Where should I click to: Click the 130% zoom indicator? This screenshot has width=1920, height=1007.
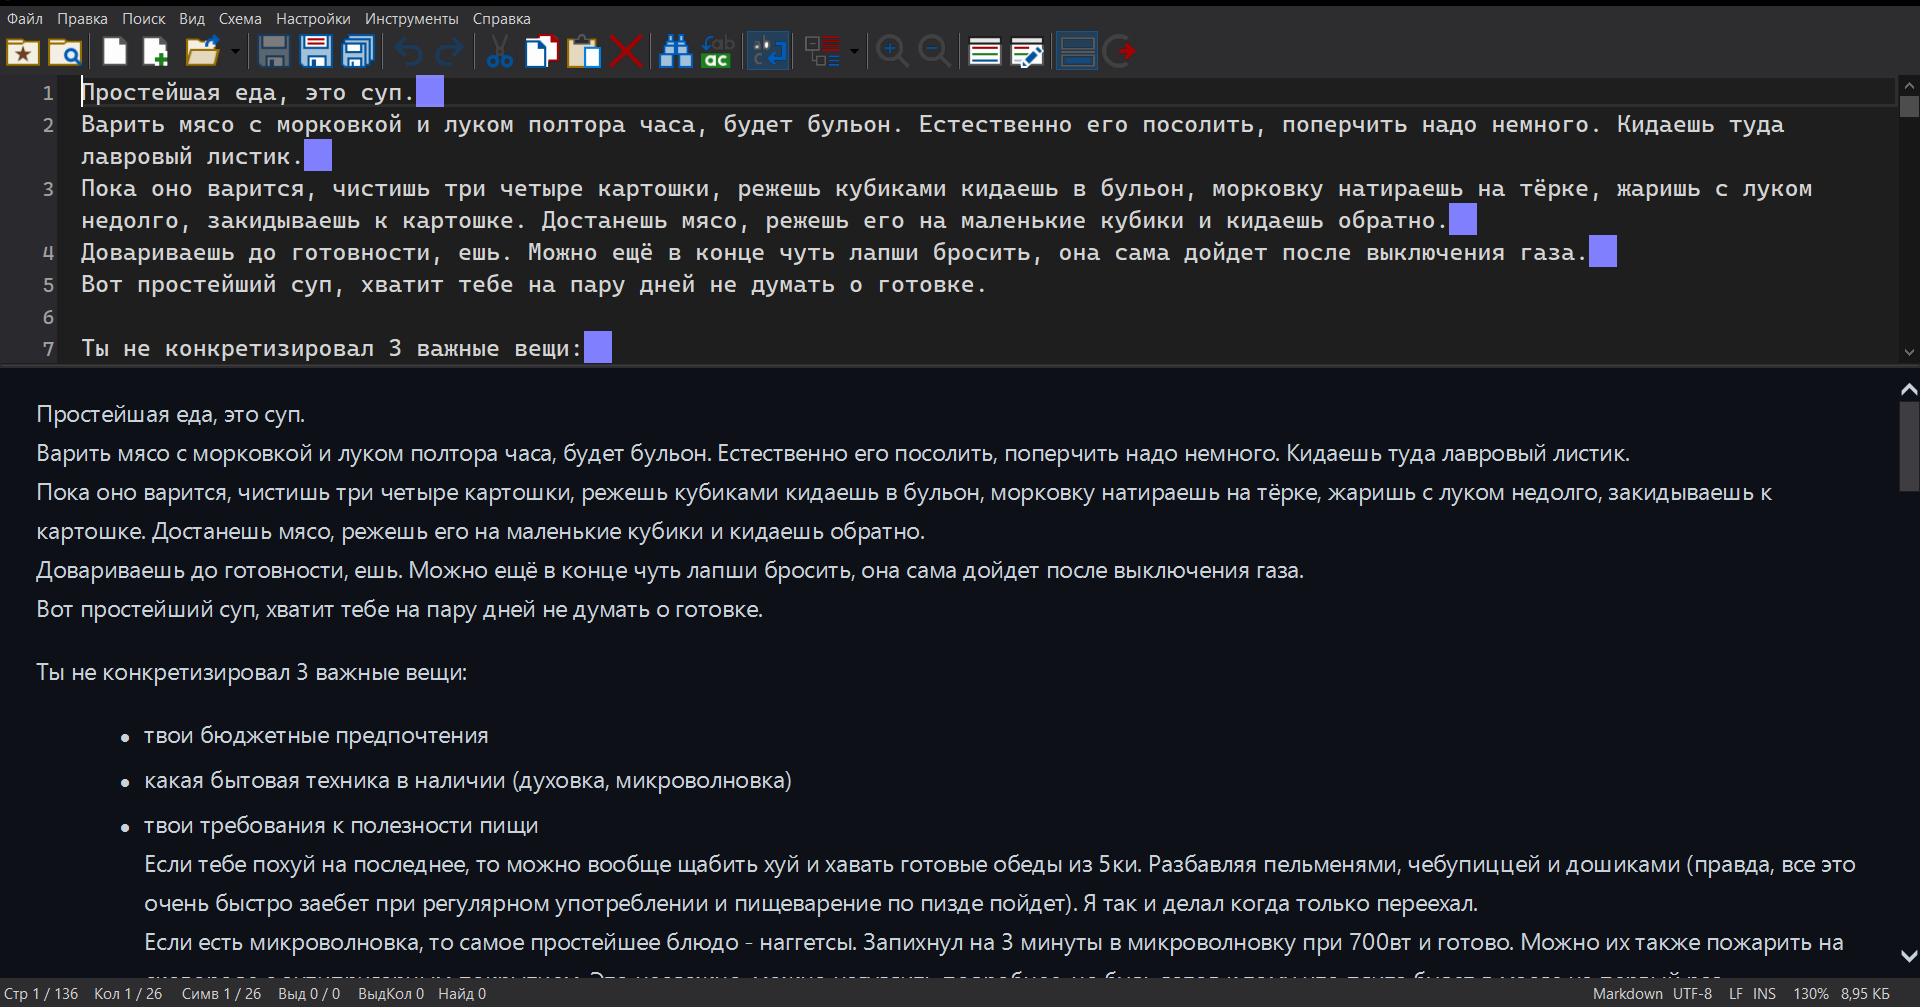[x=1810, y=994]
